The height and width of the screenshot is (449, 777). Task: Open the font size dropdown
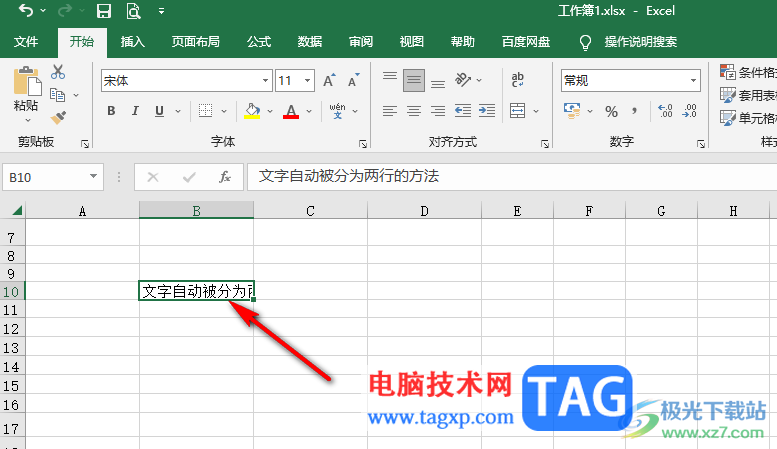pyautogui.click(x=308, y=80)
